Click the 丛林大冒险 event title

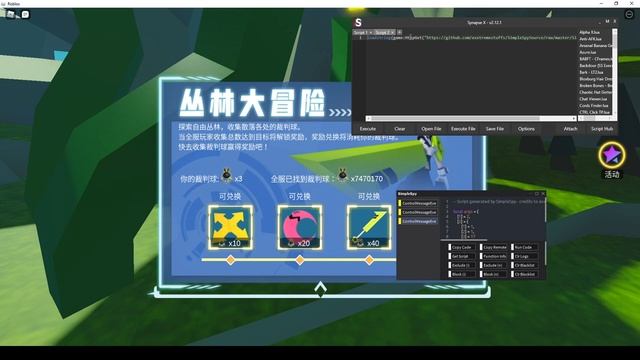tap(252, 103)
